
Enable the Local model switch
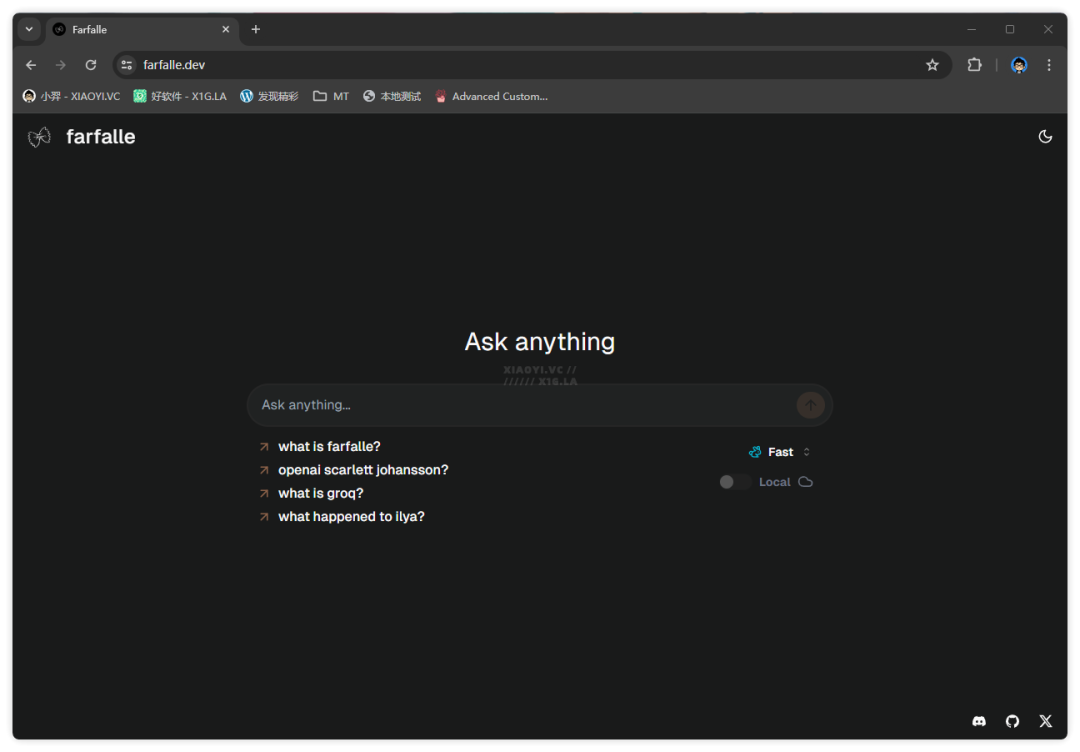tap(735, 482)
